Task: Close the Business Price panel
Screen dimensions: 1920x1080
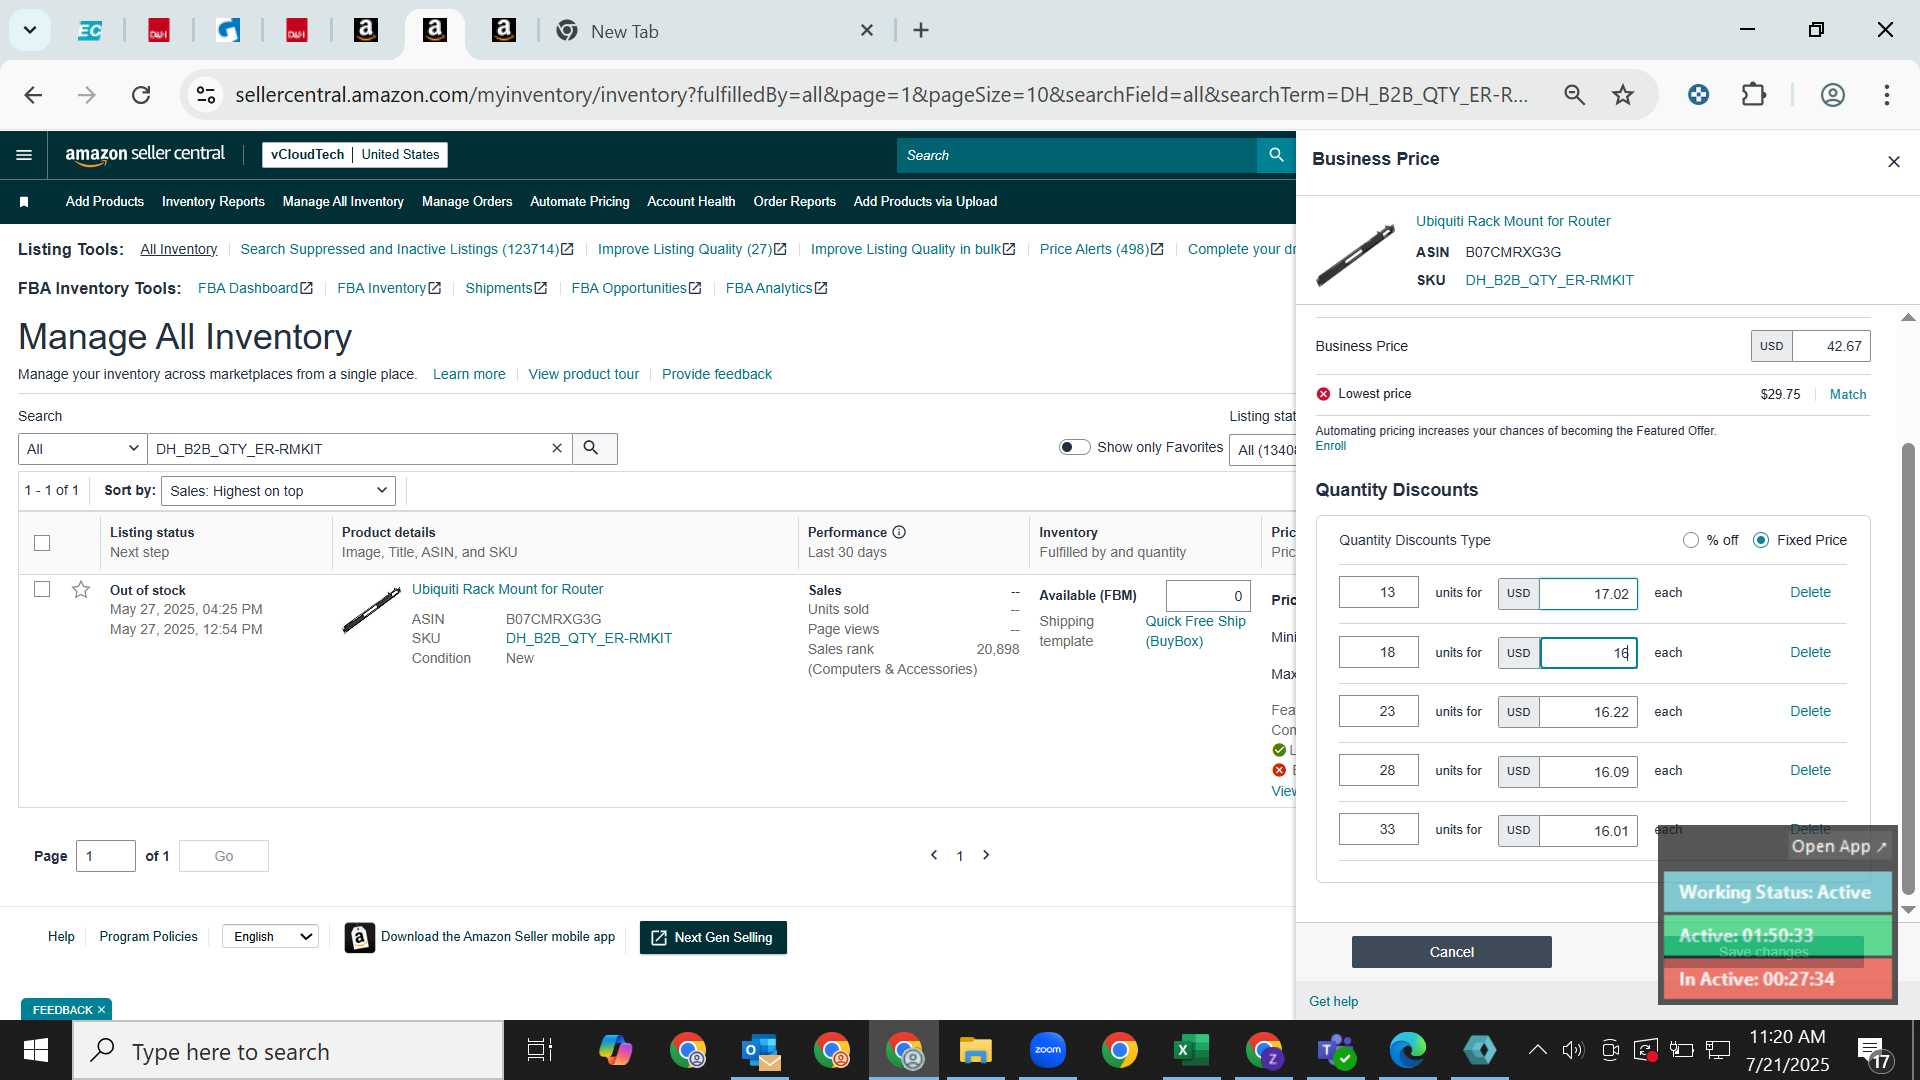Action: pos(1893,162)
